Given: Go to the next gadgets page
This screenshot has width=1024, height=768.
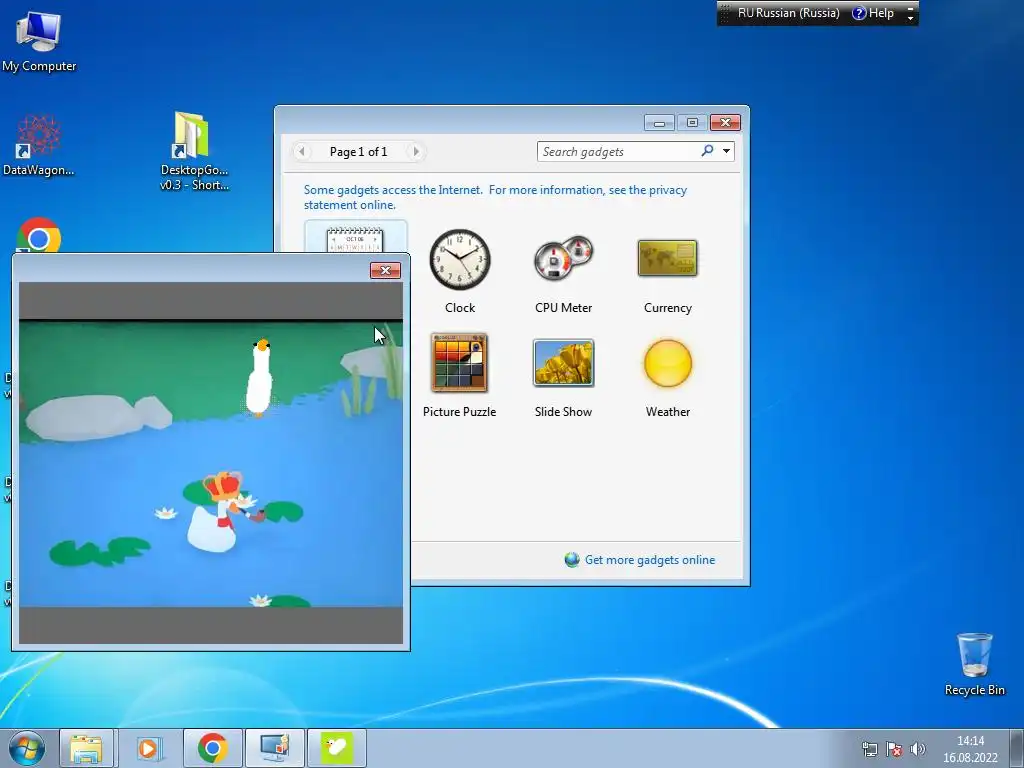Looking at the screenshot, I should (x=415, y=152).
